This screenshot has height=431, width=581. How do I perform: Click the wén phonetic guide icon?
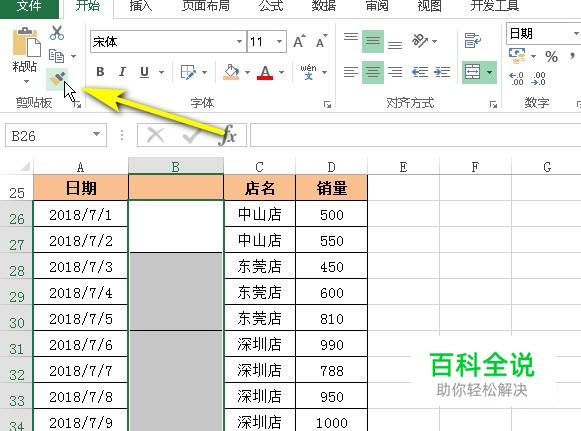pos(308,72)
